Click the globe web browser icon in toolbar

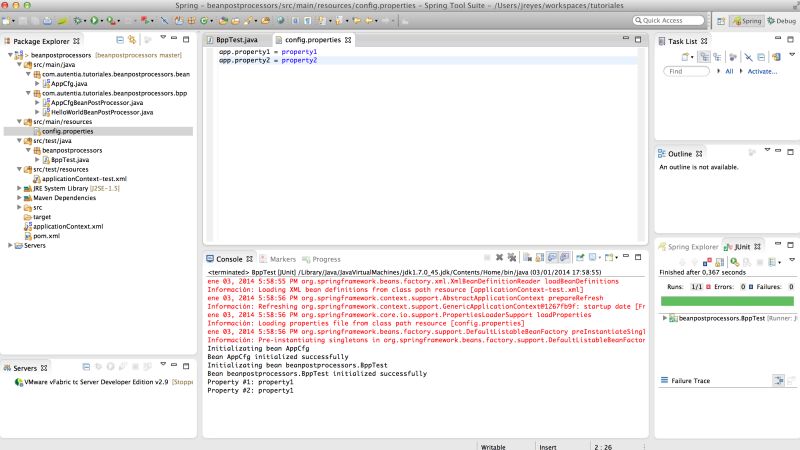point(281,21)
